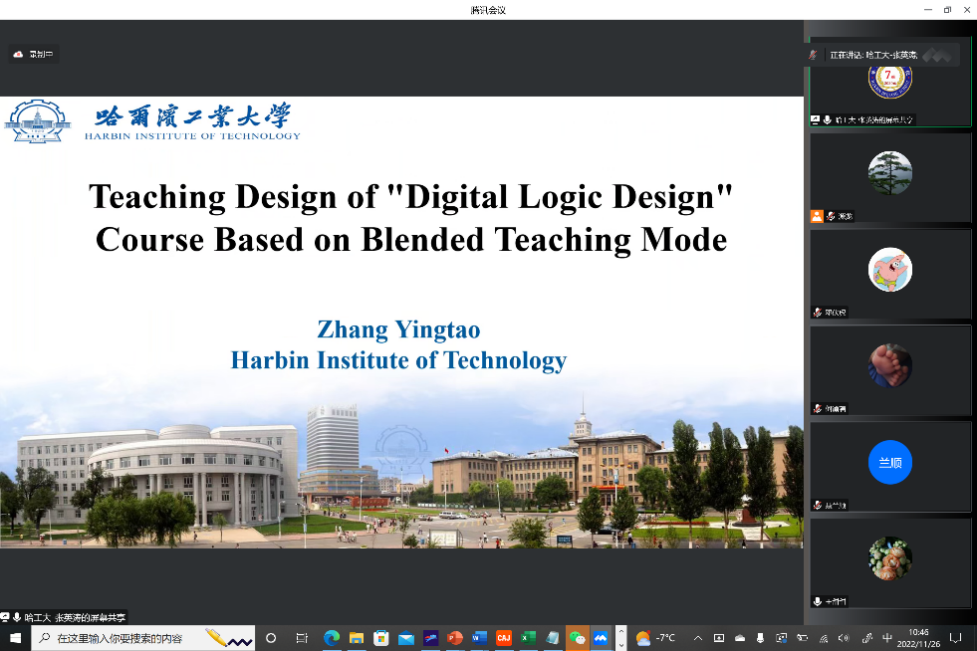Image resolution: width=977 pixels, height=651 pixels.
Task: Click the recording indicator in top-left corner
Action: pyautogui.click(x=34, y=55)
